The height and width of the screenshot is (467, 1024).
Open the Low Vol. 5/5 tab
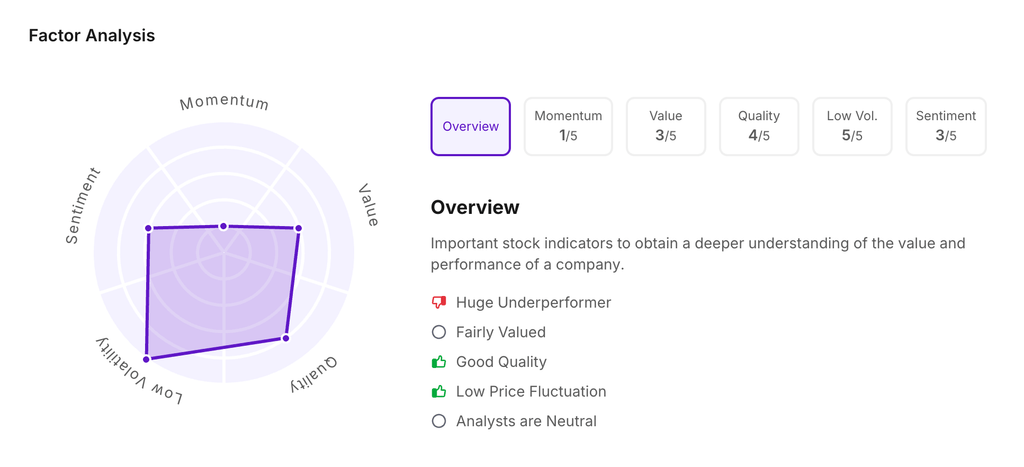click(852, 127)
